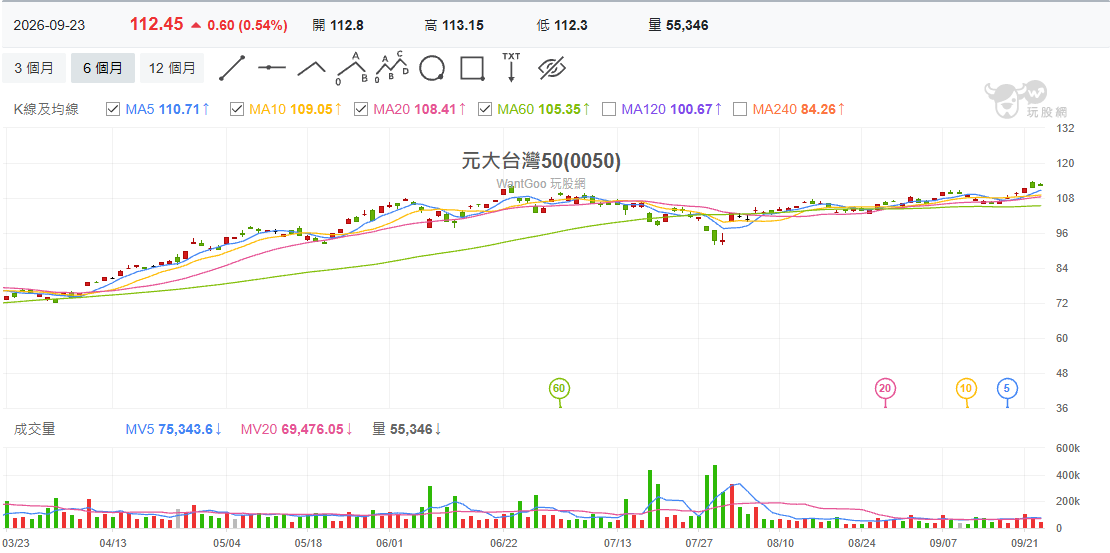Uncheck the MA5 moving average checkbox

113,109
